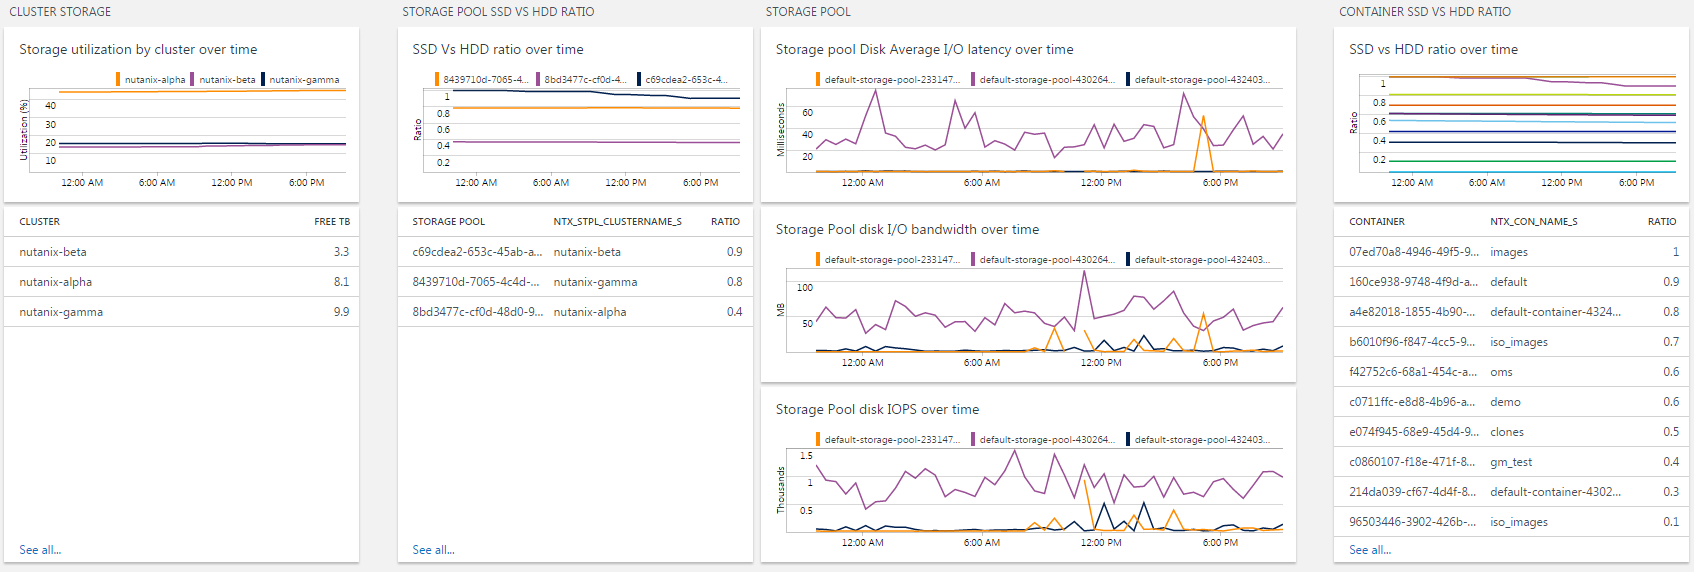Image resolution: width=1694 pixels, height=572 pixels.
Task: Select storage pool c69cdea2-653c-45ab-a... row
Action: (575, 252)
